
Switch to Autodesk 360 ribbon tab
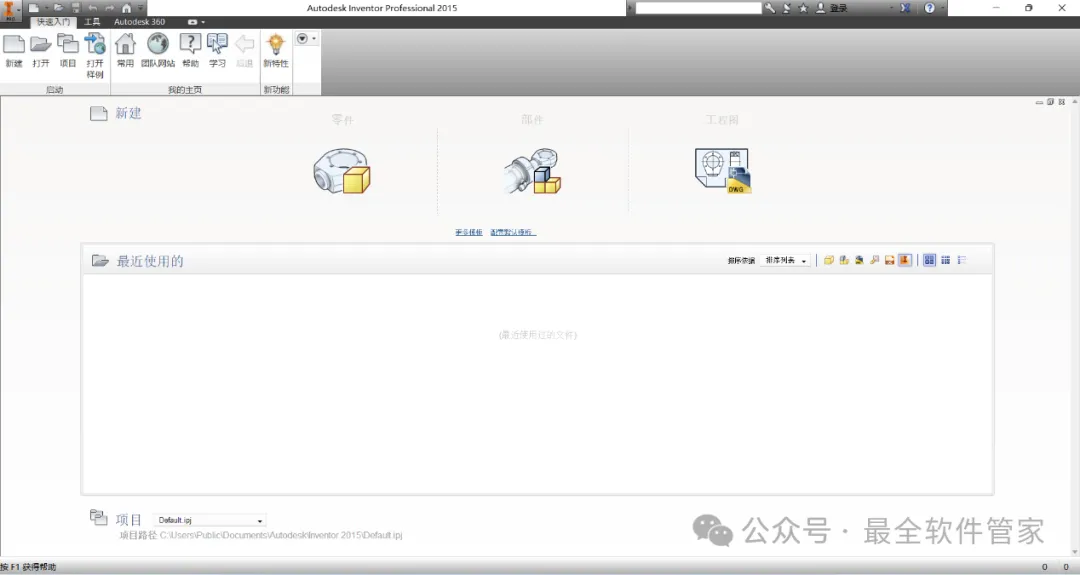139,22
